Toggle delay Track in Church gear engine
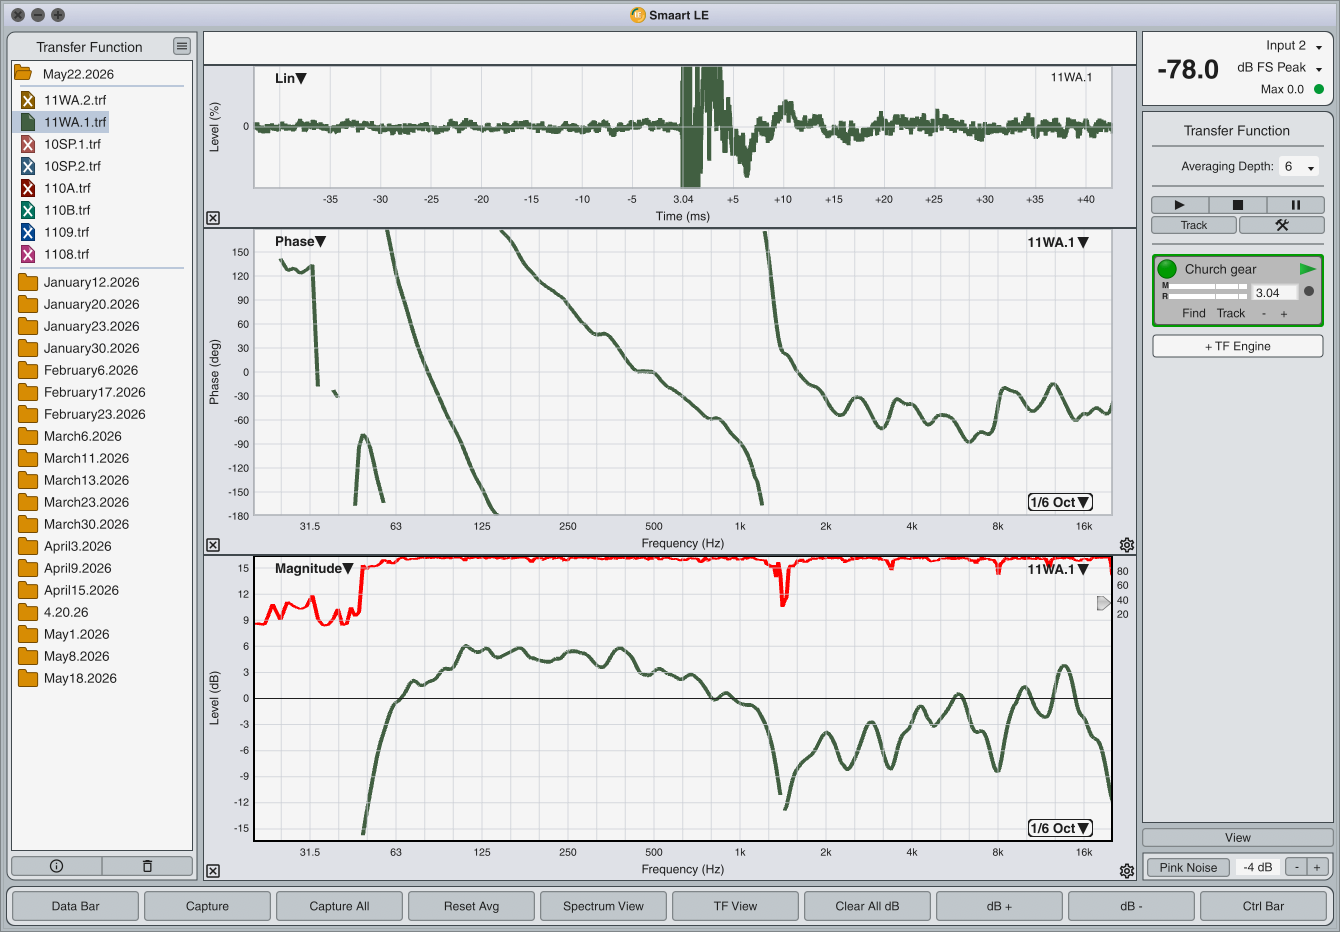The height and width of the screenshot is (932, 1340). pos(1231,313)
